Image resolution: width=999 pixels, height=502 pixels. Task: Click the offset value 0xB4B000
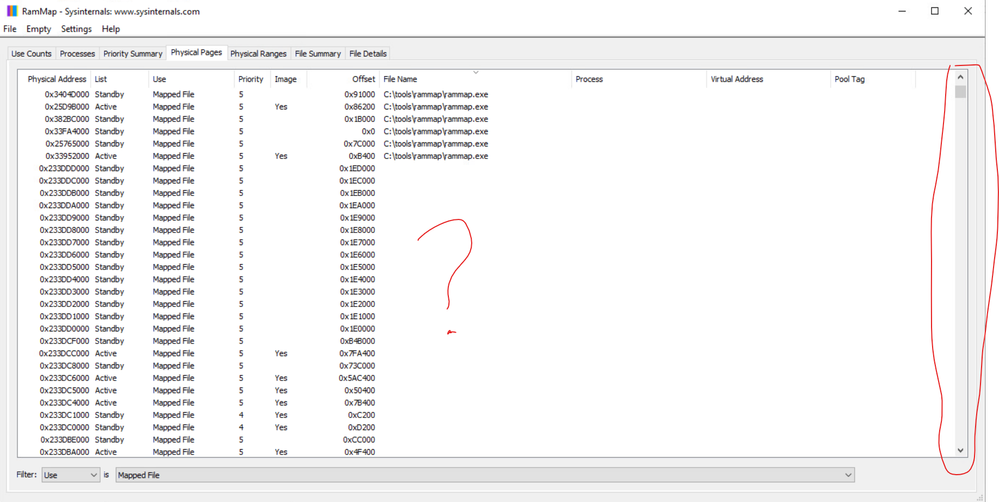point(357,341)
